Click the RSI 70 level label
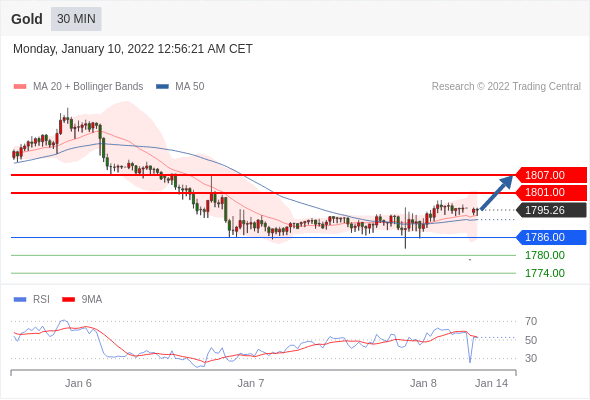This screenshot has height=400, width=590. (531, 321)
